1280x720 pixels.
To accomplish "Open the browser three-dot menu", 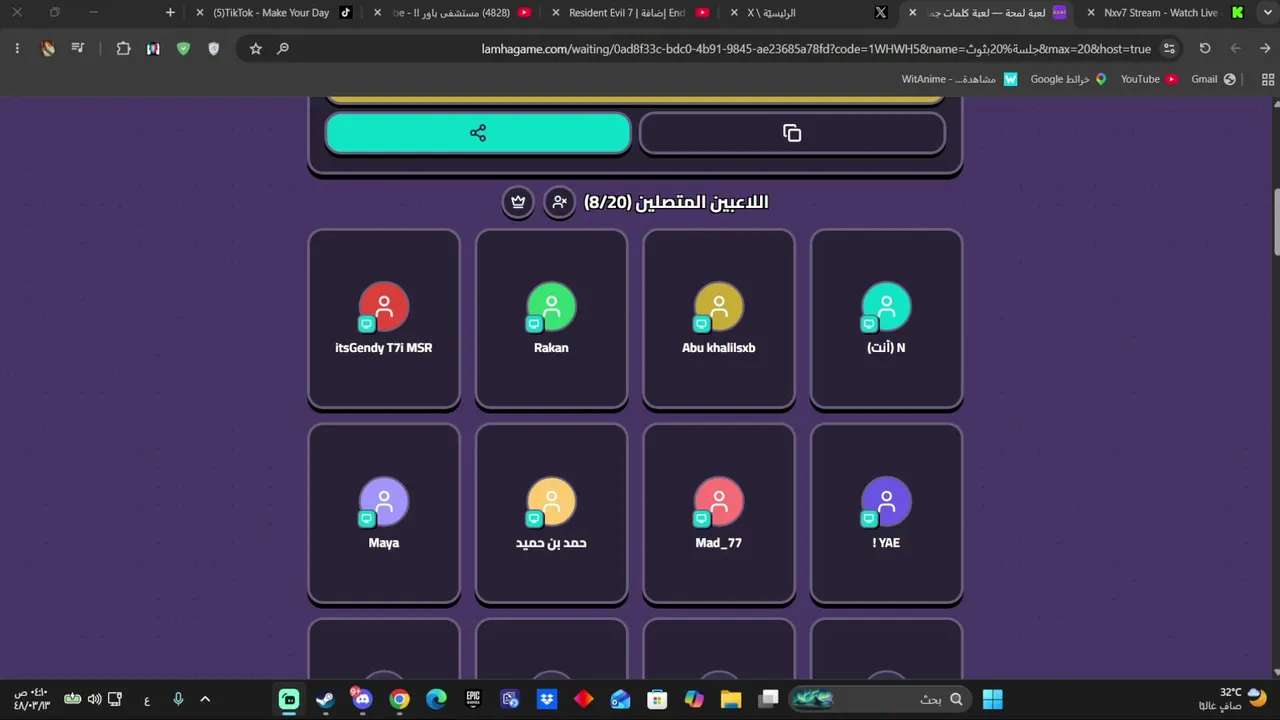I will 17,48.
